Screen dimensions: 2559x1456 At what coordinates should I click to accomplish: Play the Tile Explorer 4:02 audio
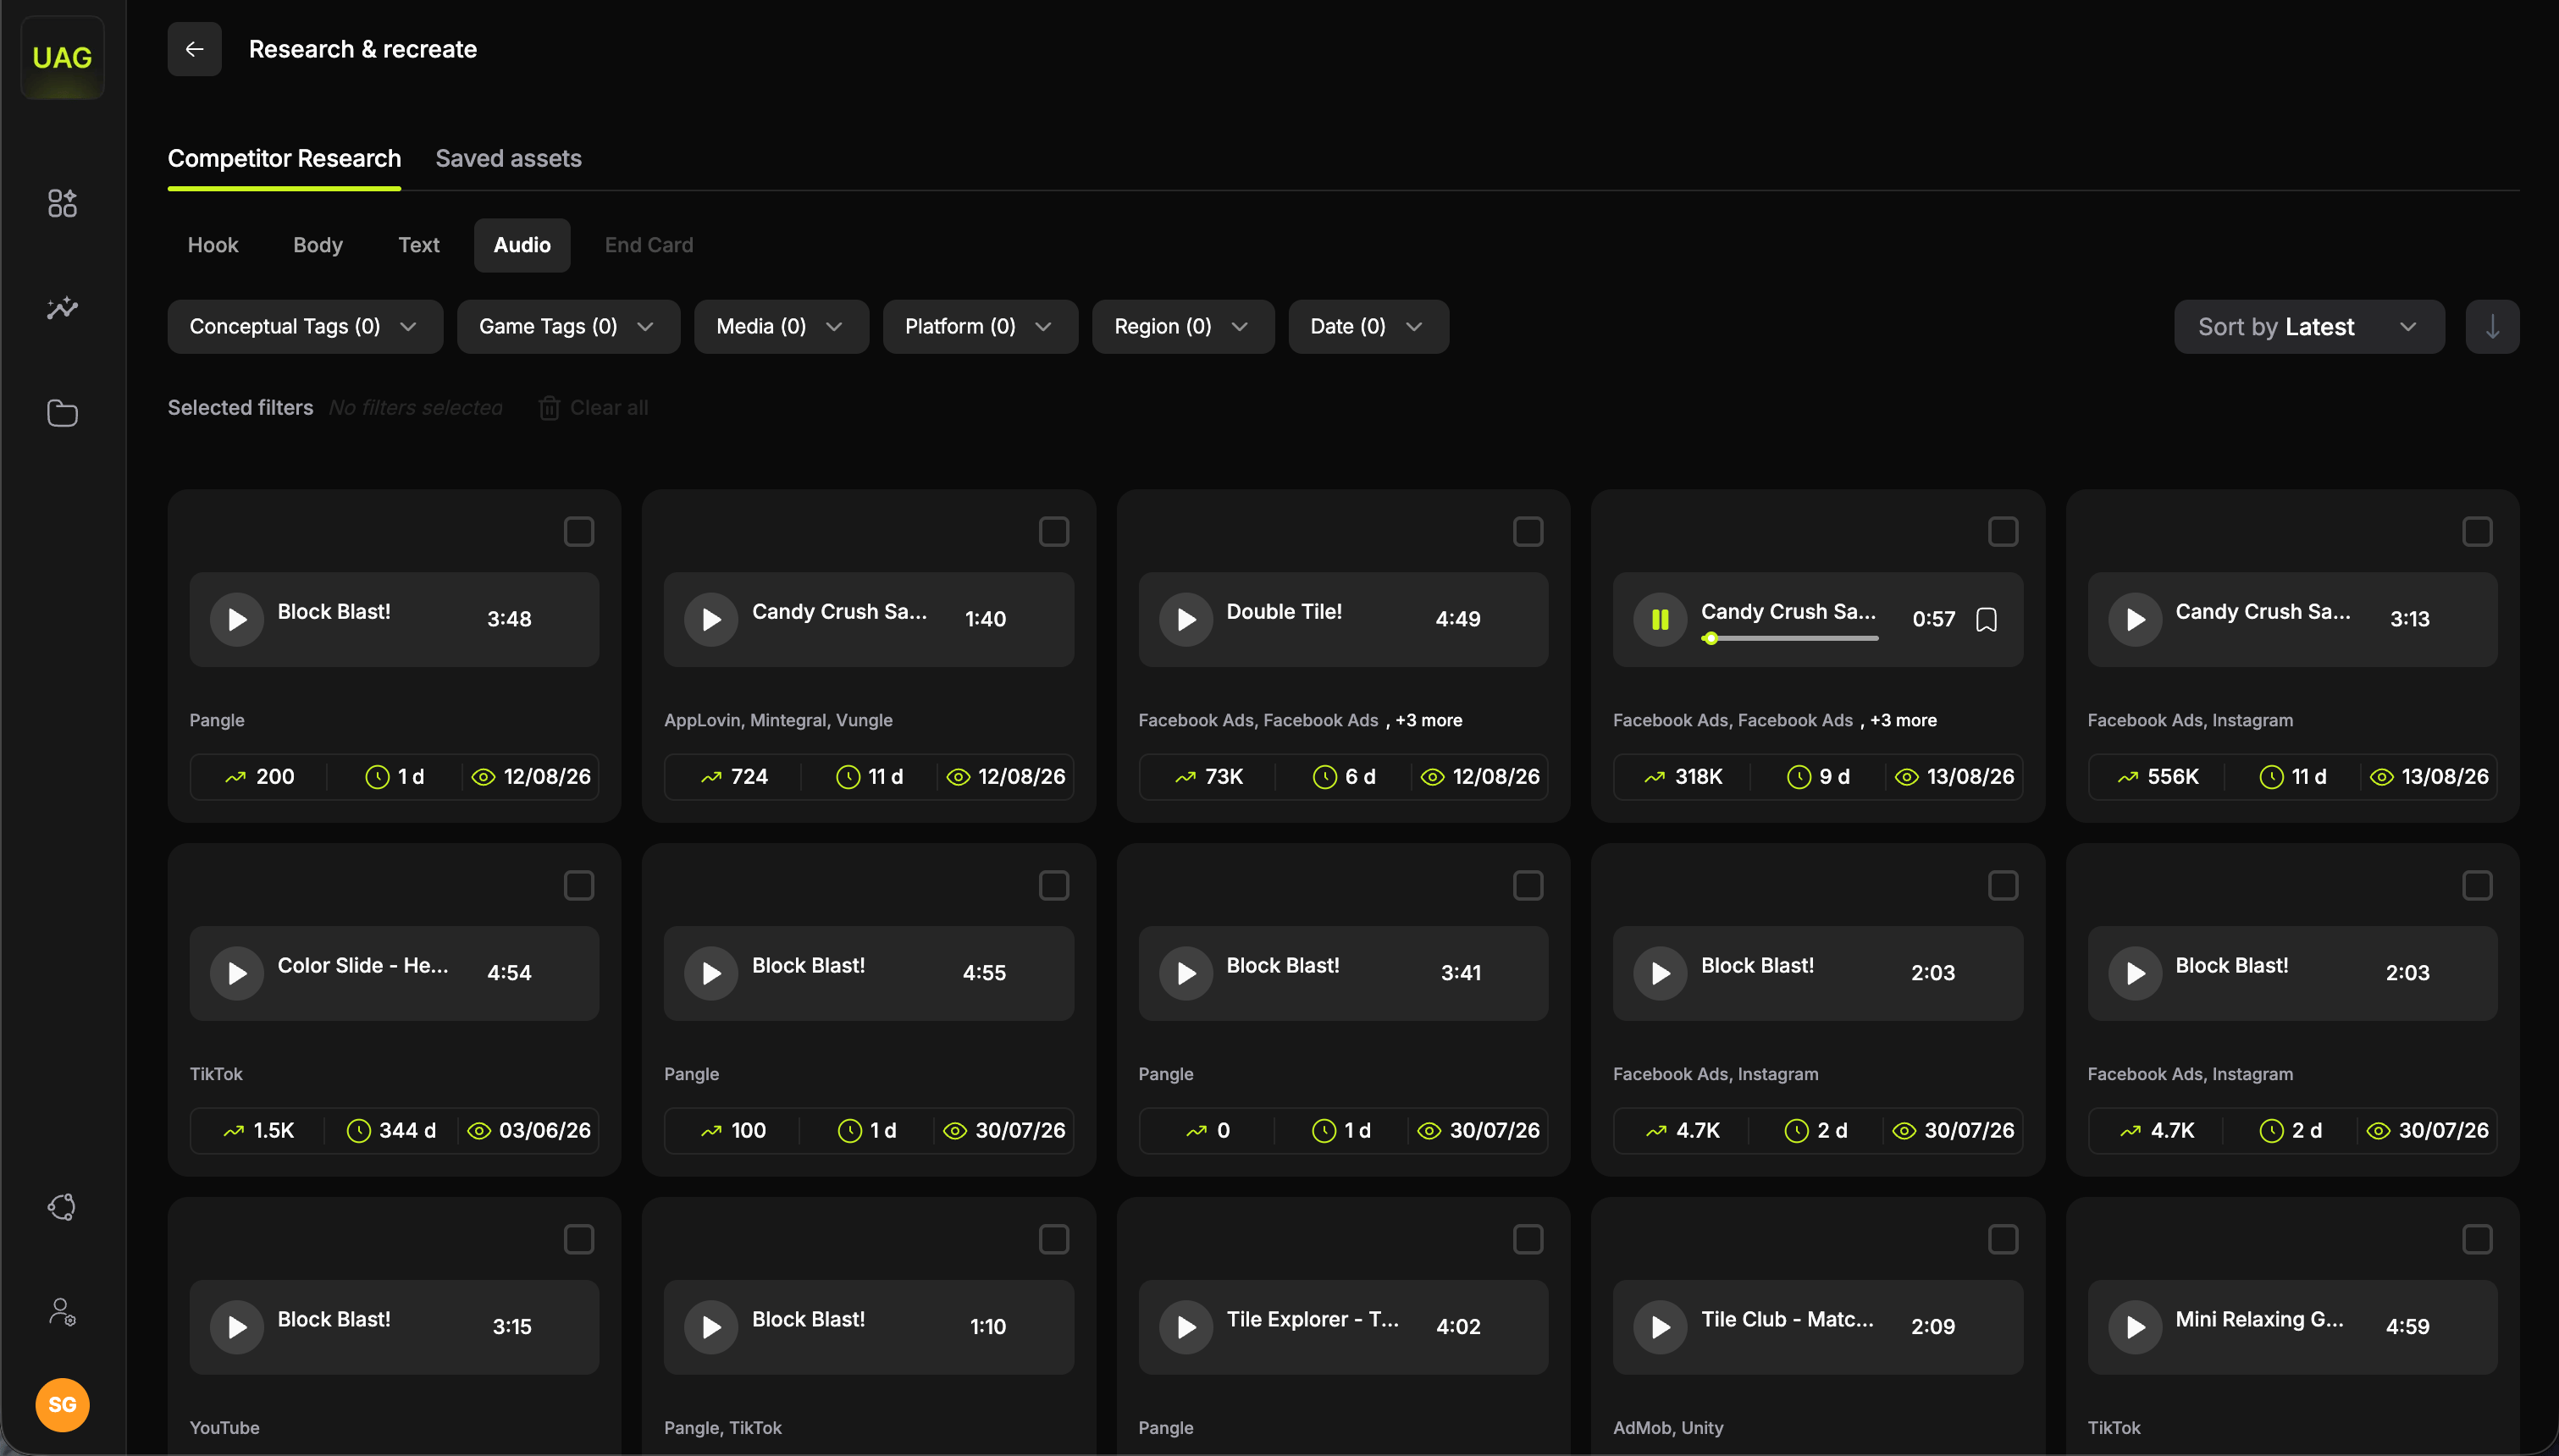pyautogui.click(x=1186, y=1328)
